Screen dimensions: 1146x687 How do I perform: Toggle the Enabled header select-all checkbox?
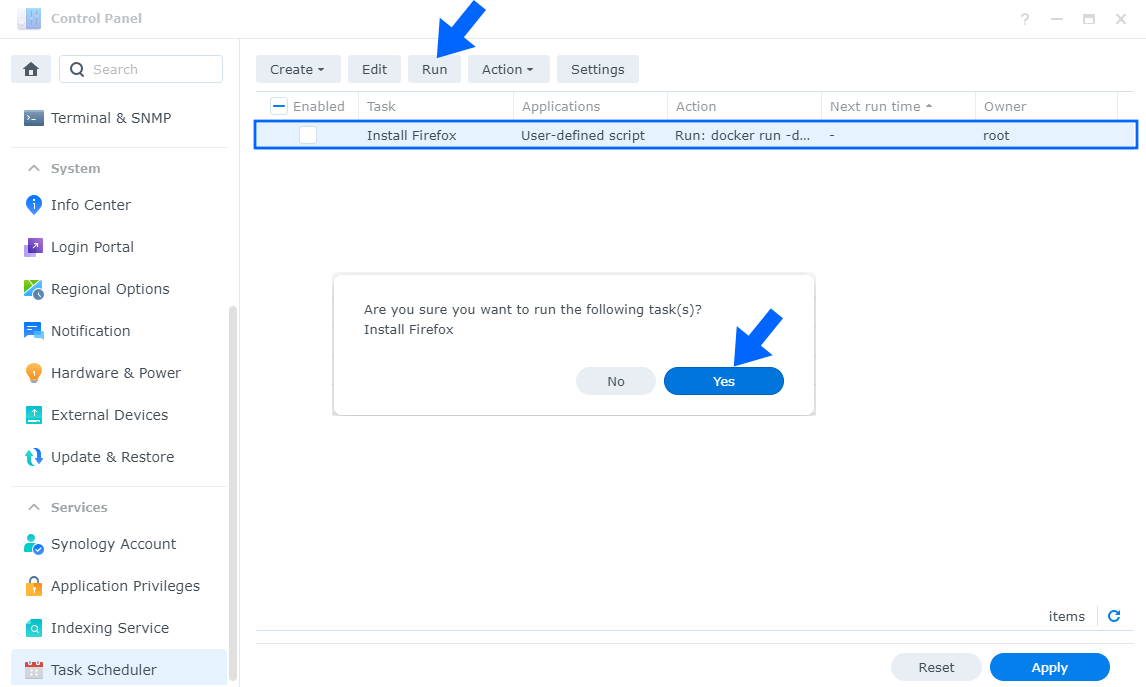(x=278, y=106)
